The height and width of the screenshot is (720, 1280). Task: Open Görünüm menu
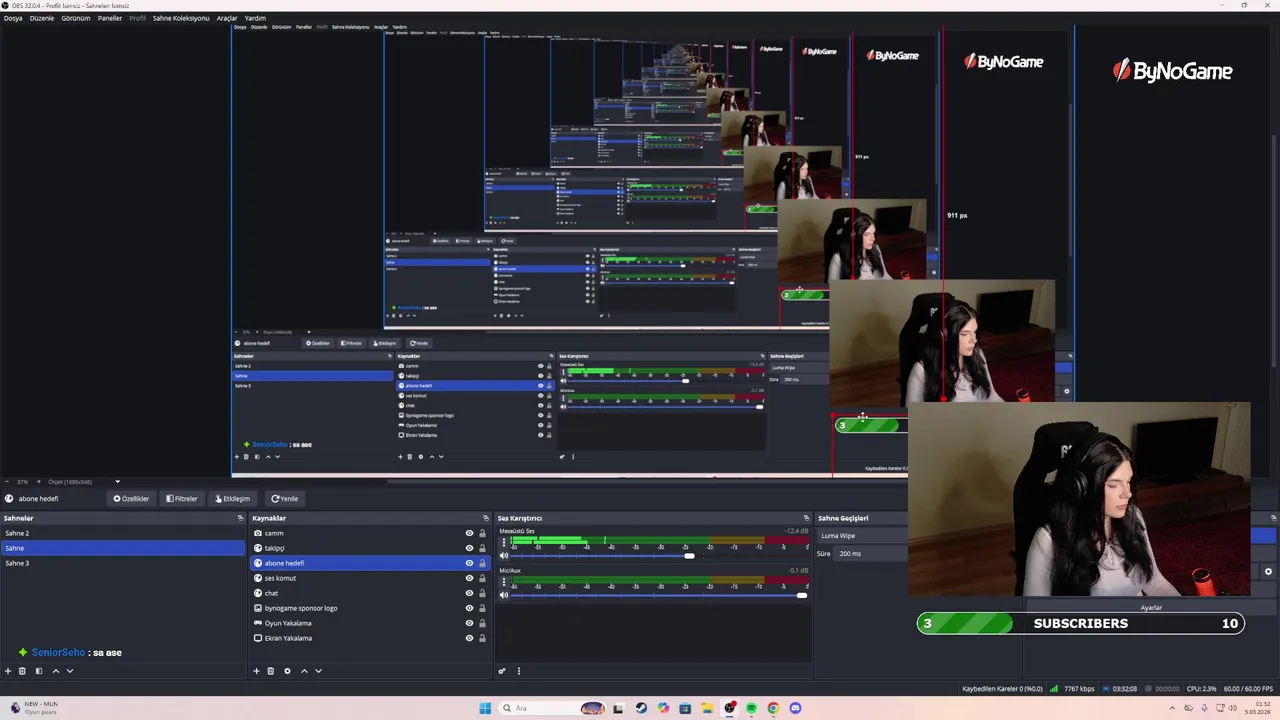76,18
